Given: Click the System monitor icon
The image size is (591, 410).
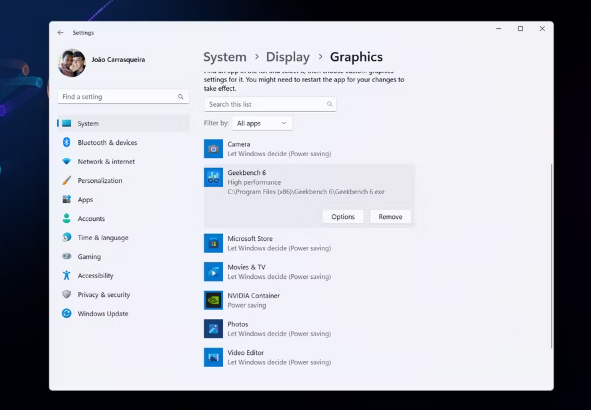Looking at the screenshot, I should pyautogui.click(x=67, y=123).
